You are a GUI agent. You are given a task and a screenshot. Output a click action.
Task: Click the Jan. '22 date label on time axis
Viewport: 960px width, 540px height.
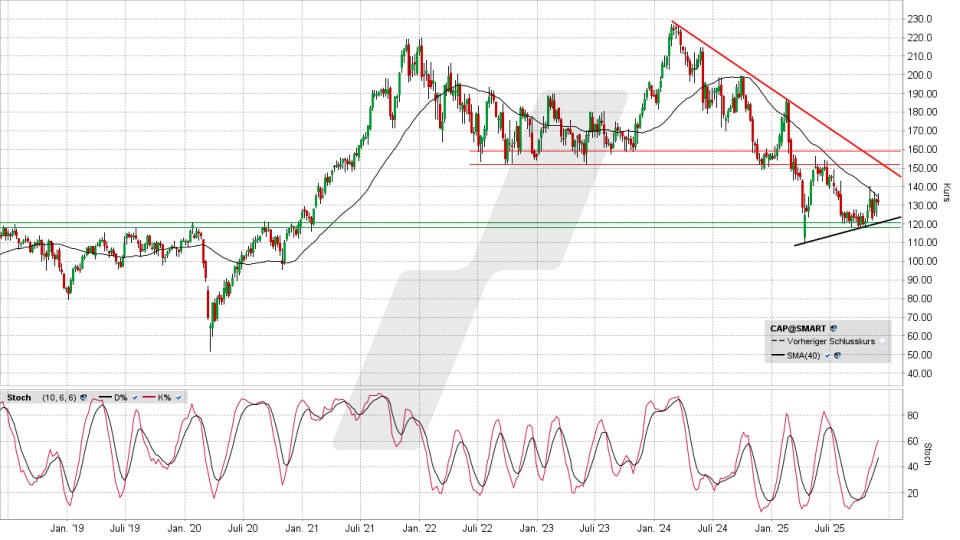(x=424, y=526)
